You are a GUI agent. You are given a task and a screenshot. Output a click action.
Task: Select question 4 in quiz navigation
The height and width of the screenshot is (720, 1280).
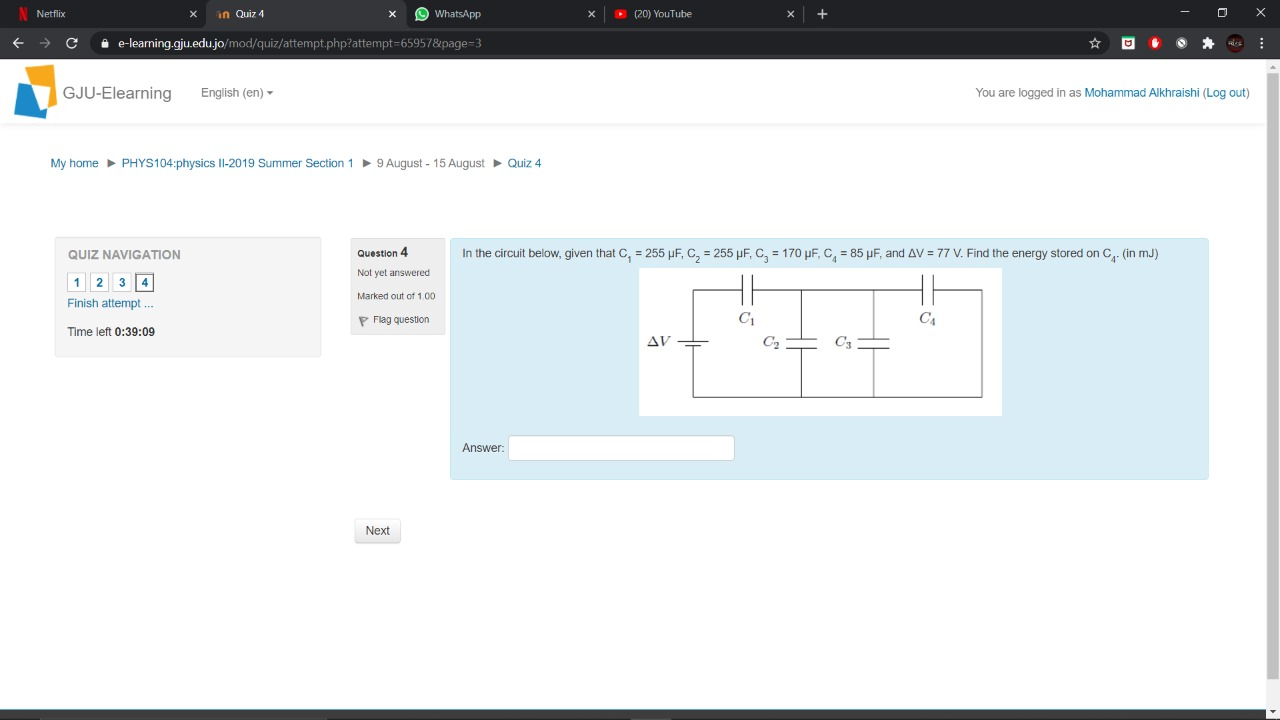click(145, 283)
